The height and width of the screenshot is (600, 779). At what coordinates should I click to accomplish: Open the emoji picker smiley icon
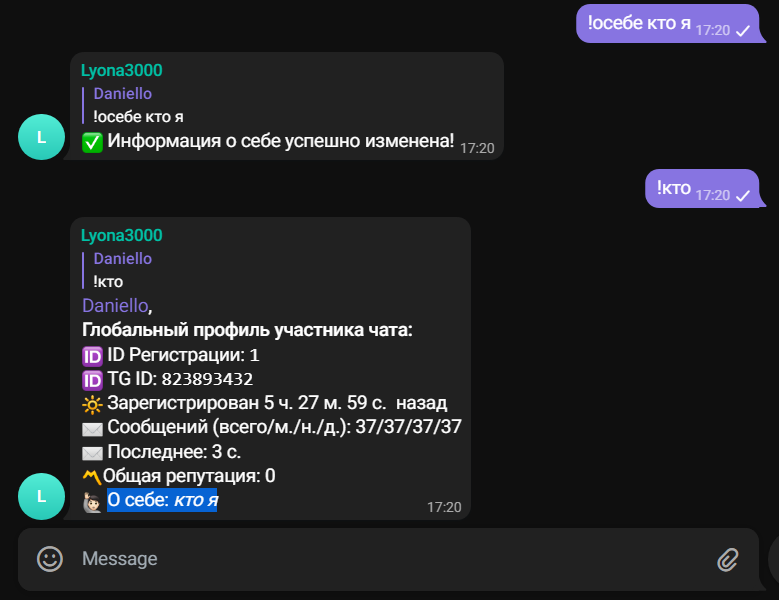[x=50, y=559]
